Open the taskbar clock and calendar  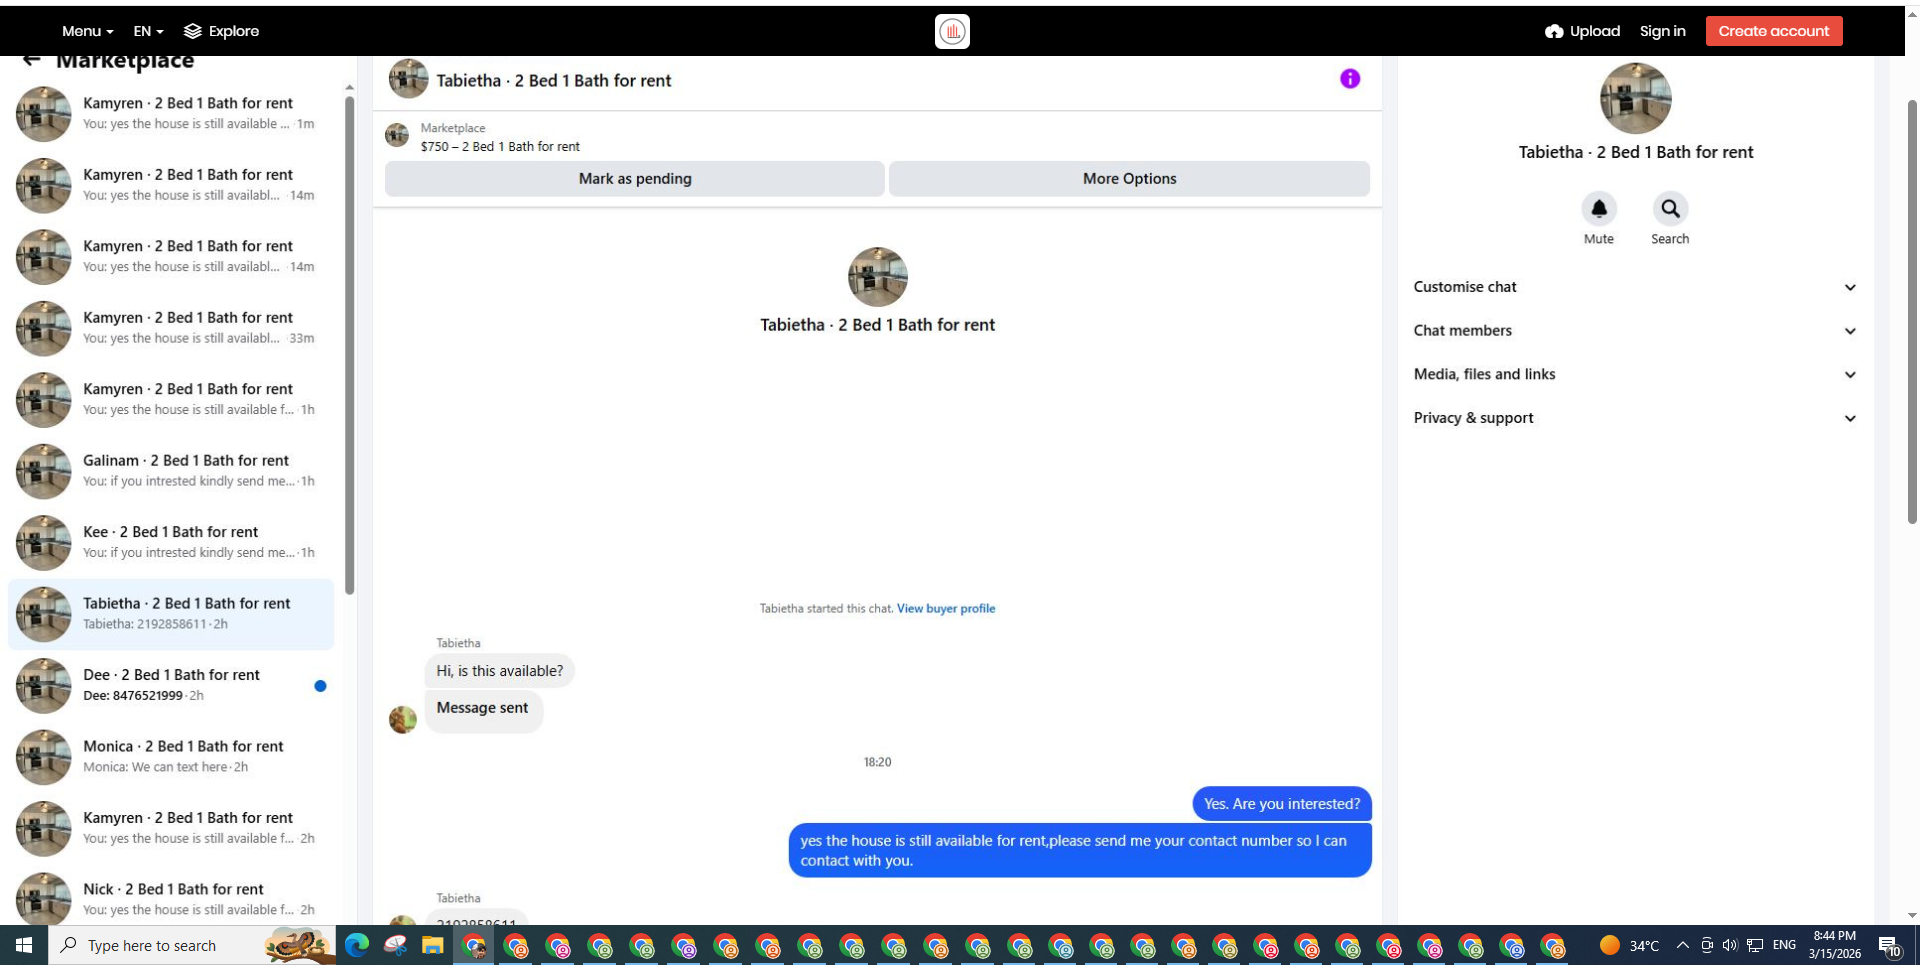point(1834,945)
